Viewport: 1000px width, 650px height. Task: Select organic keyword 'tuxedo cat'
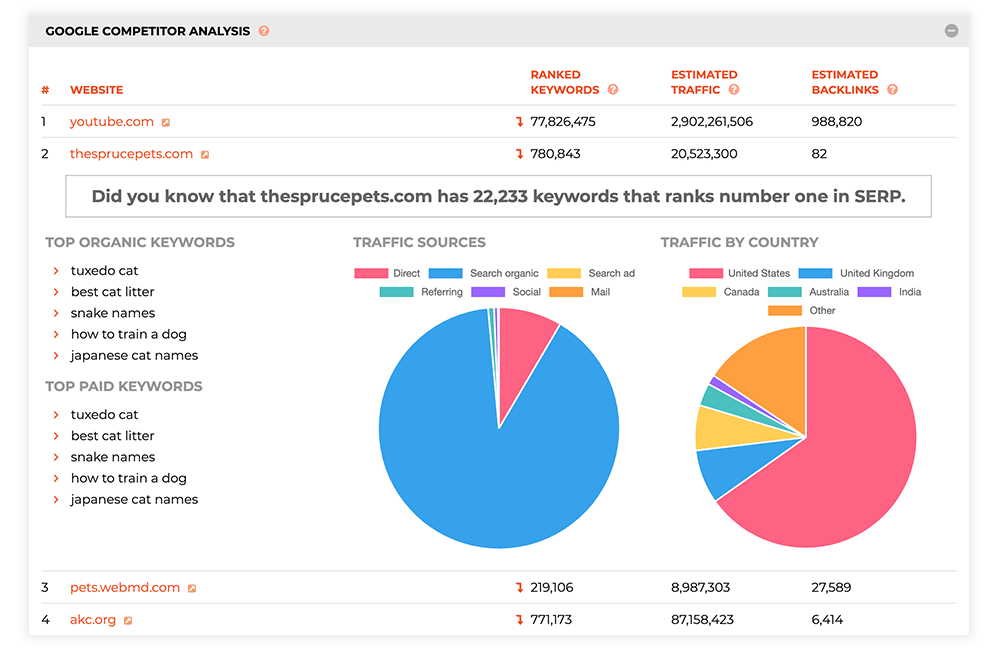click(x=104, y=270)
